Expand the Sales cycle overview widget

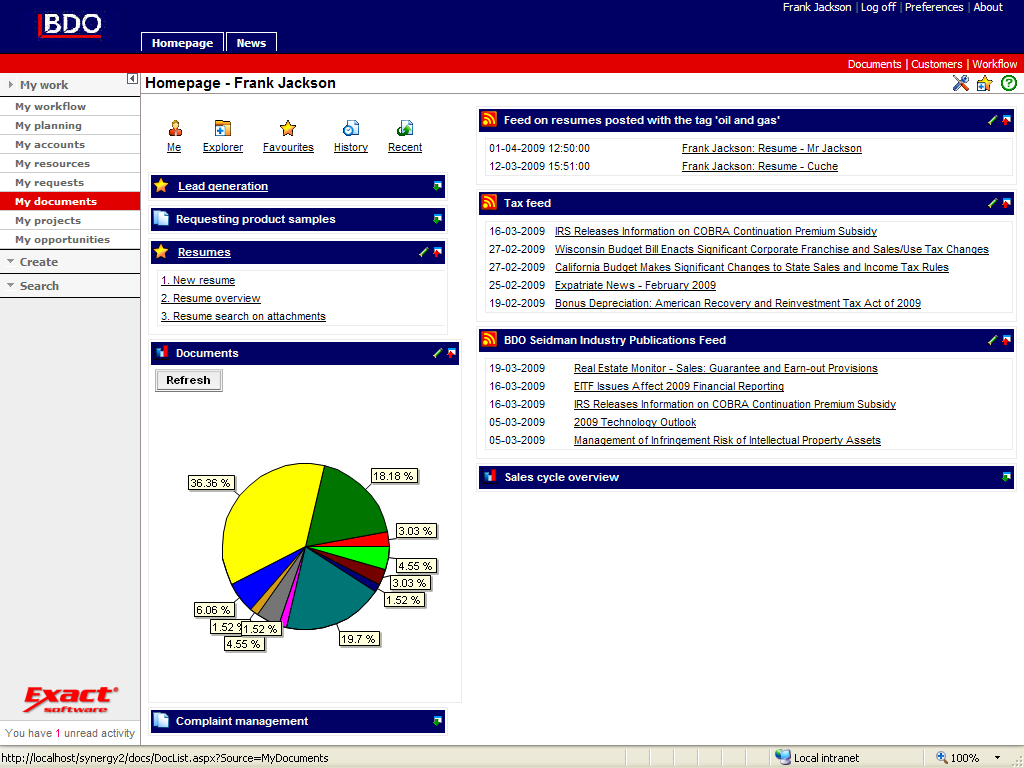[1006, 477]
